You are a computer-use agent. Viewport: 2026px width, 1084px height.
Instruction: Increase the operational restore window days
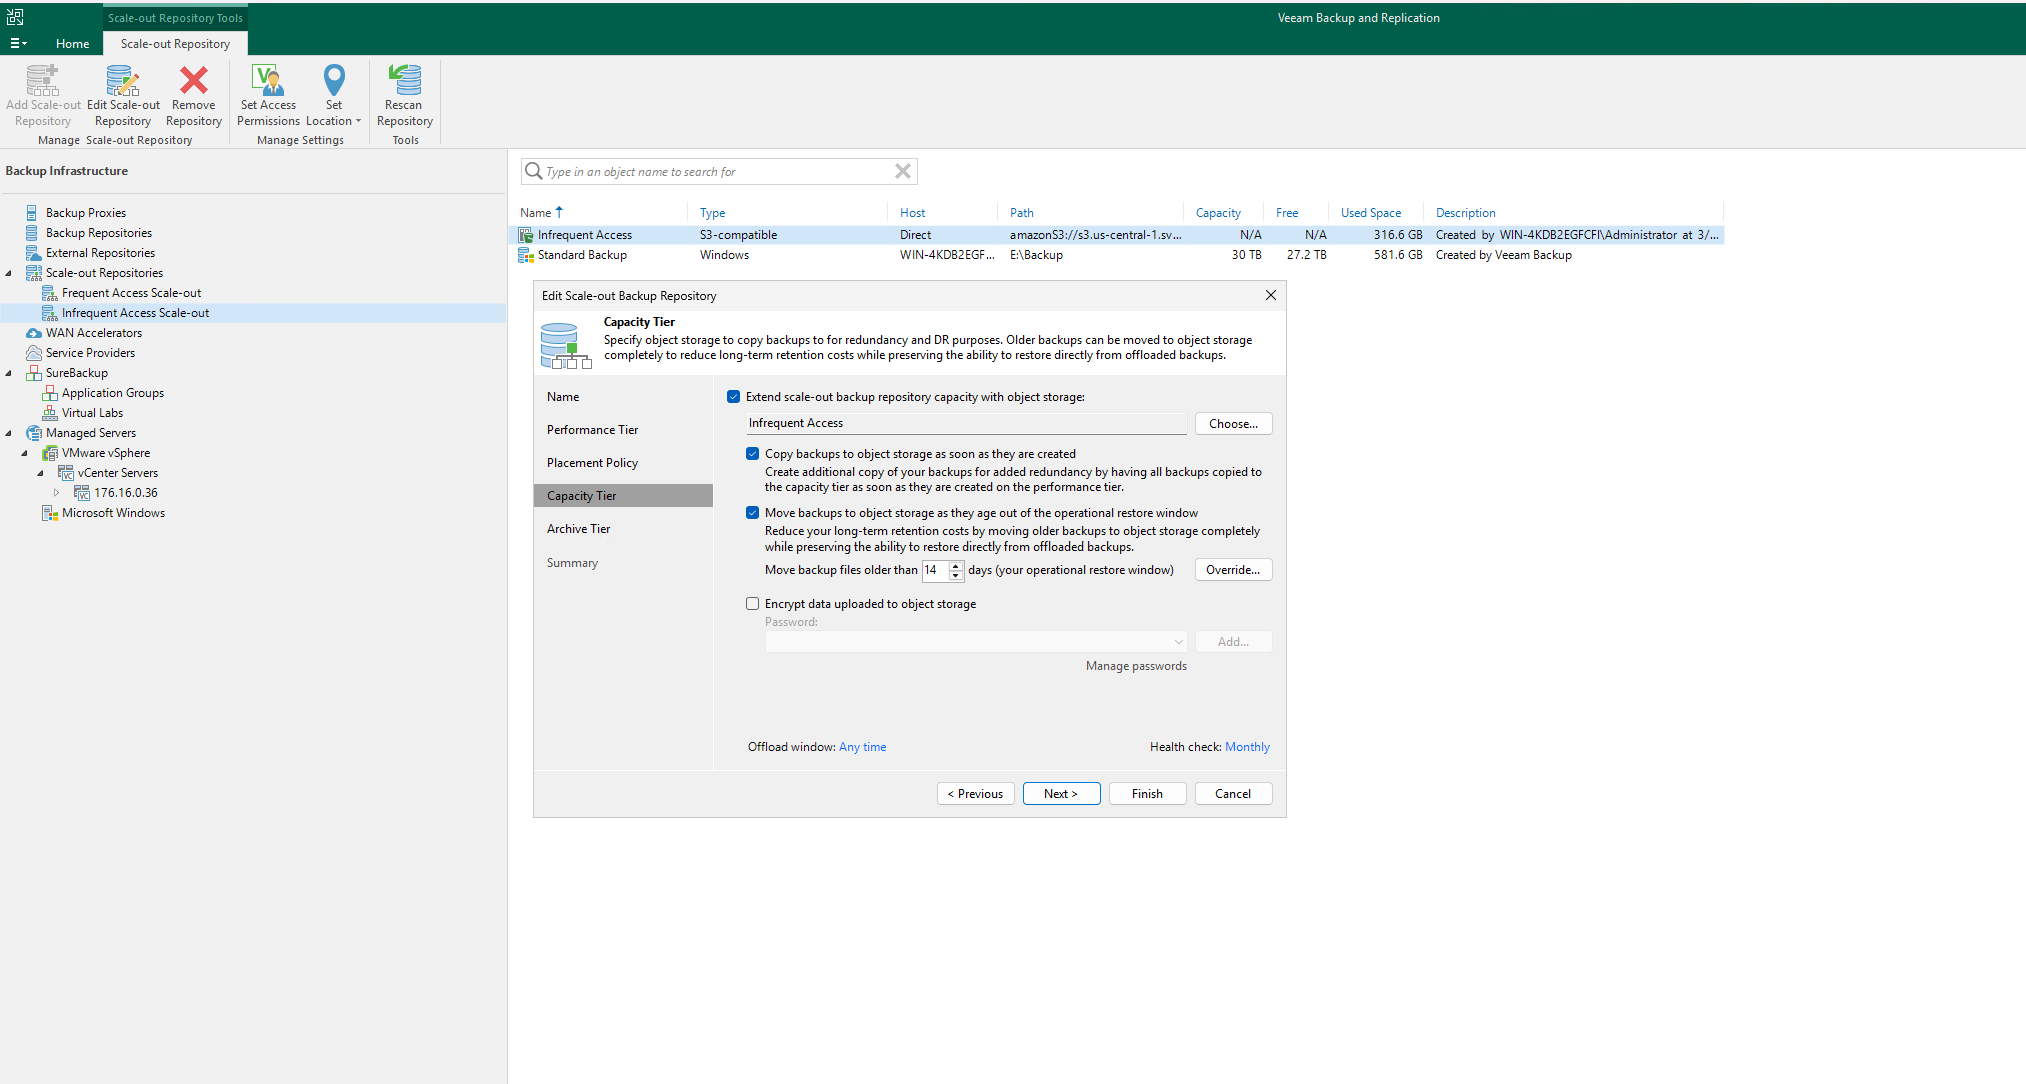956,565
